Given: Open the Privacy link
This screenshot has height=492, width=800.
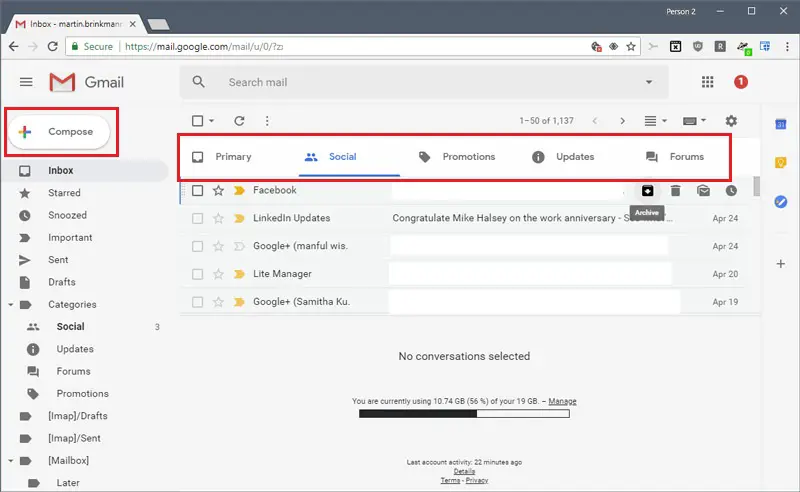Looking at the screenshot, I should pyautogui.click(x=477, y=480).
